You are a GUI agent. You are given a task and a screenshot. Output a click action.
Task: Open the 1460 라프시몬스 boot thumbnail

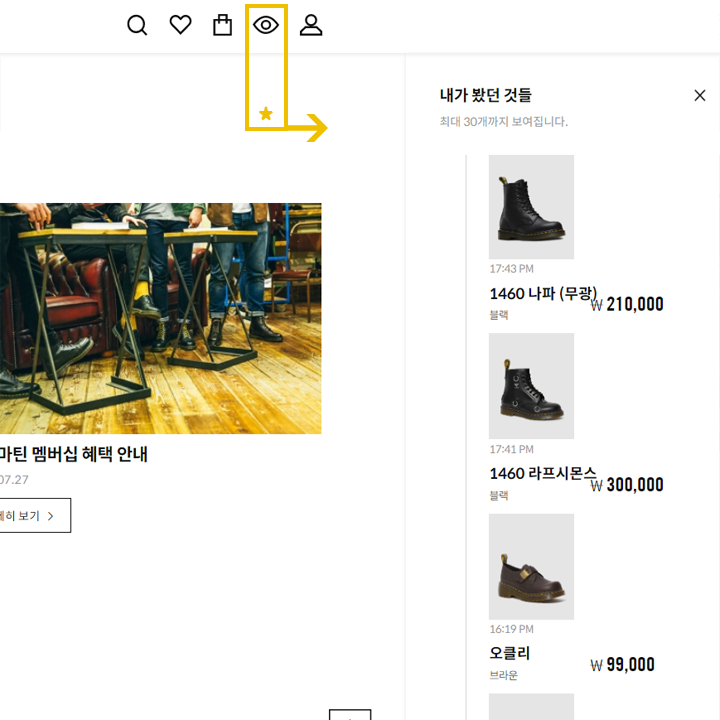531,386
